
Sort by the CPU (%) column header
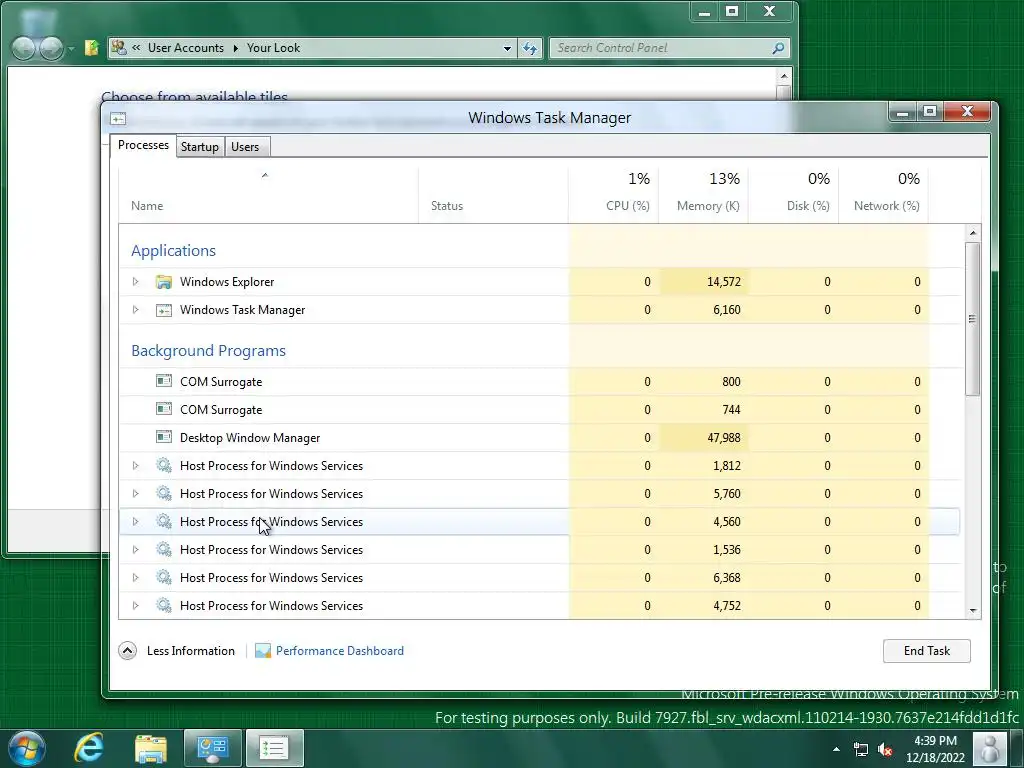tap(613, 195)
